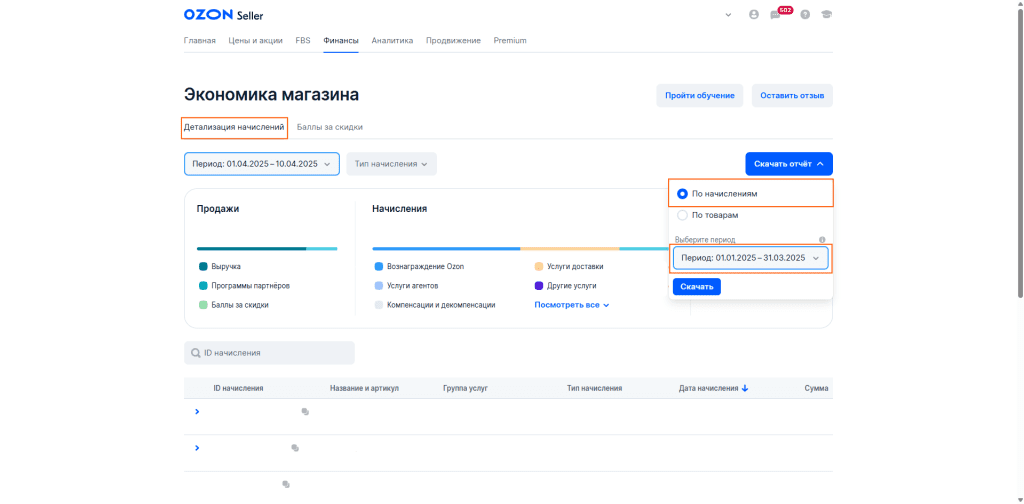Screen dimensions: 1024x504
Task: Go to the Аналитика menu item
Action: point(392,41)
